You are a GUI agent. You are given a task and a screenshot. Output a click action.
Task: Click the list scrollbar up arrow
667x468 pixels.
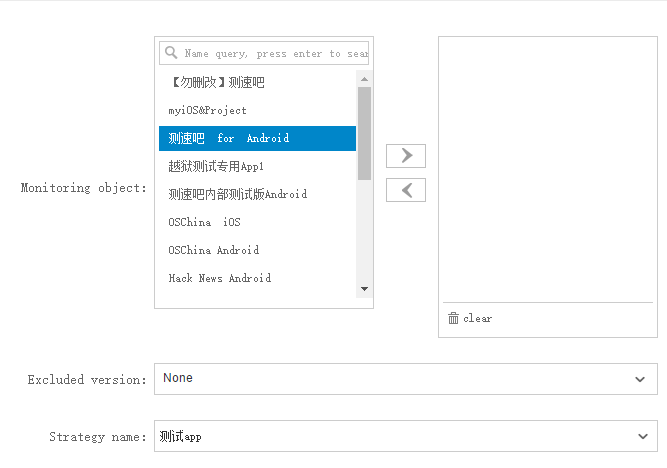(364, 78)
